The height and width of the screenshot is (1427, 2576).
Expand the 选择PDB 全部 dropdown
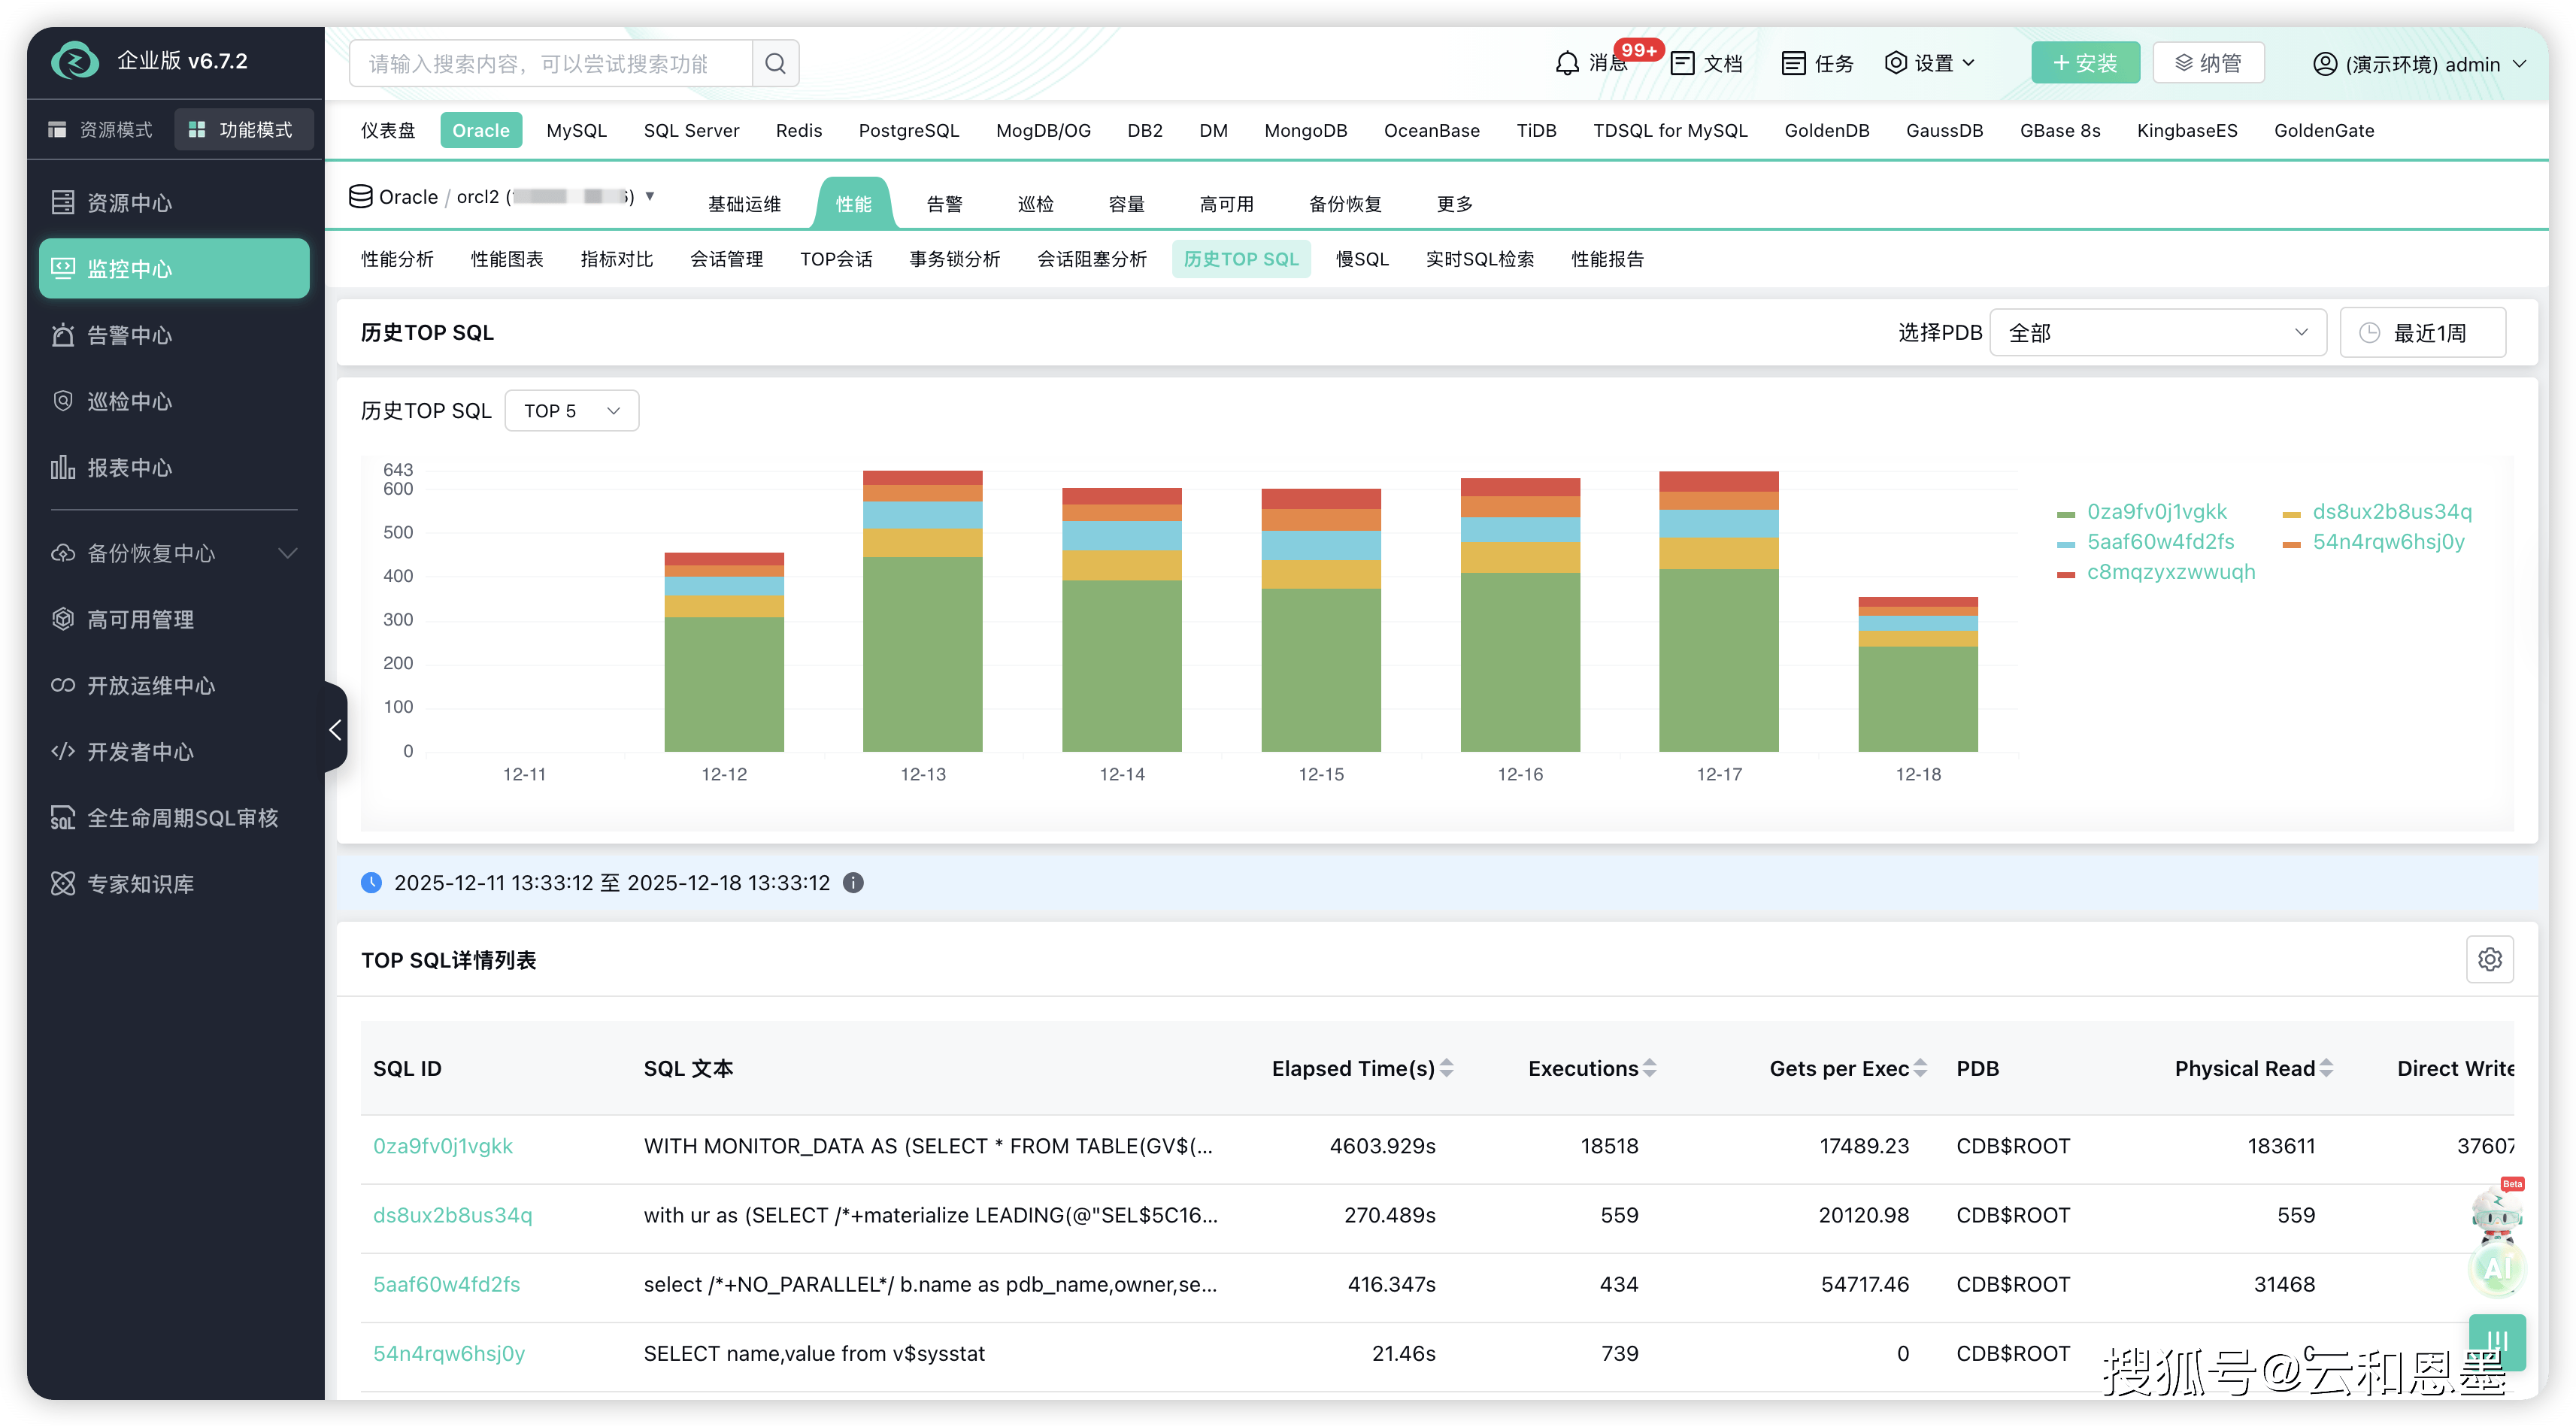pyautogui.click(x=2157, y=333)
